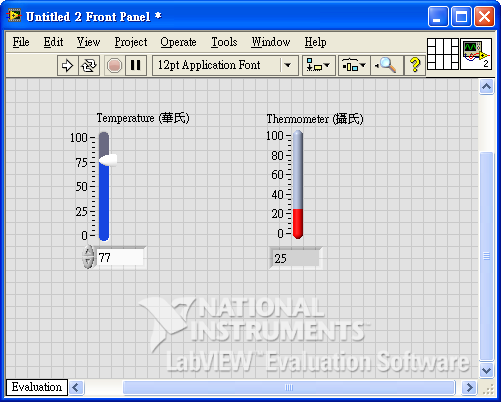This screenshot has height=402, width=501.
Task: Open the Help menu
Action: (315, 42)
